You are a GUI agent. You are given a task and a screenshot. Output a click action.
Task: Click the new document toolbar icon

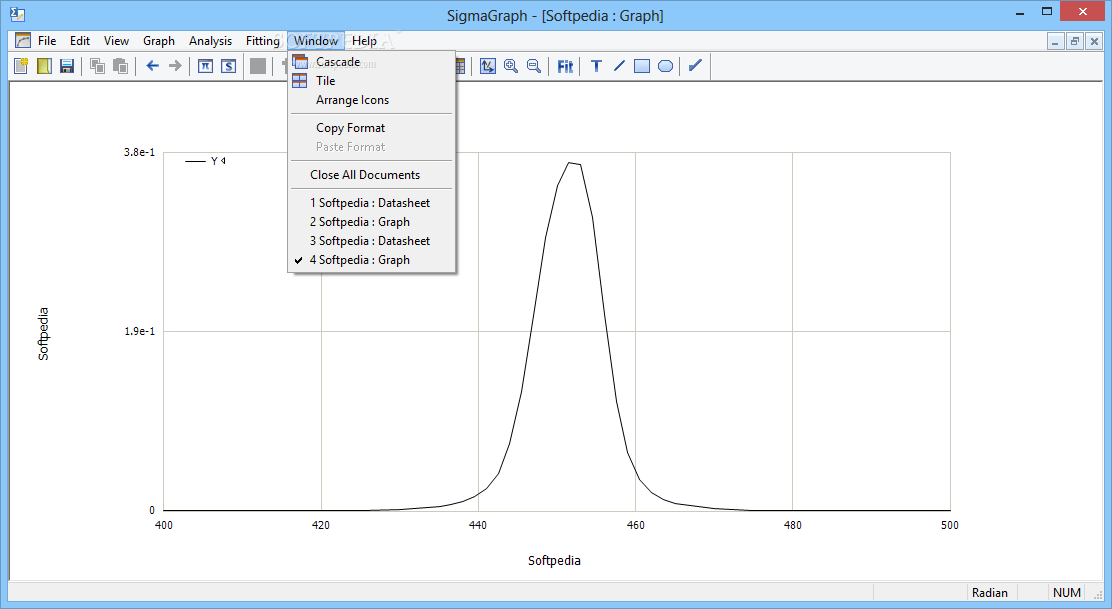(21, 66)
